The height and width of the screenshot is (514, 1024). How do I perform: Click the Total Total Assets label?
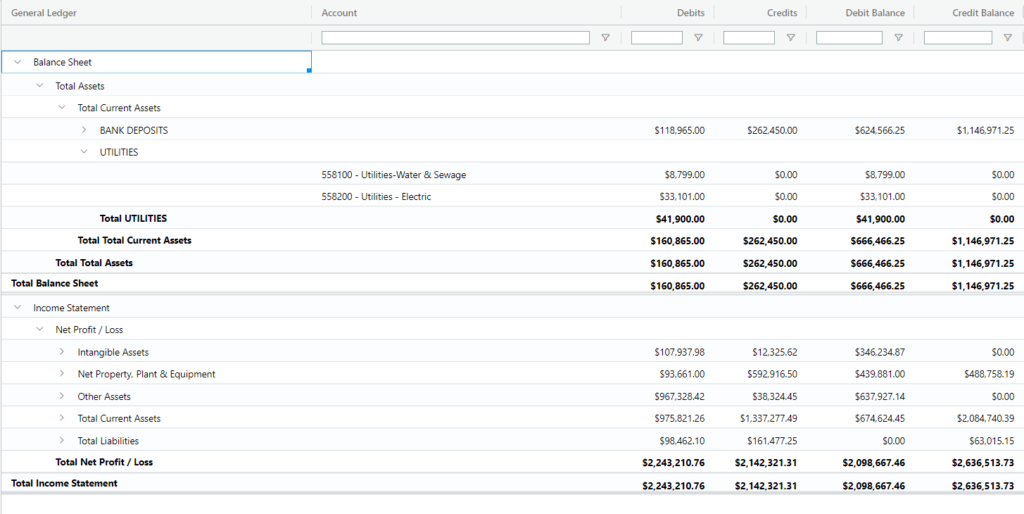[94, 263]
